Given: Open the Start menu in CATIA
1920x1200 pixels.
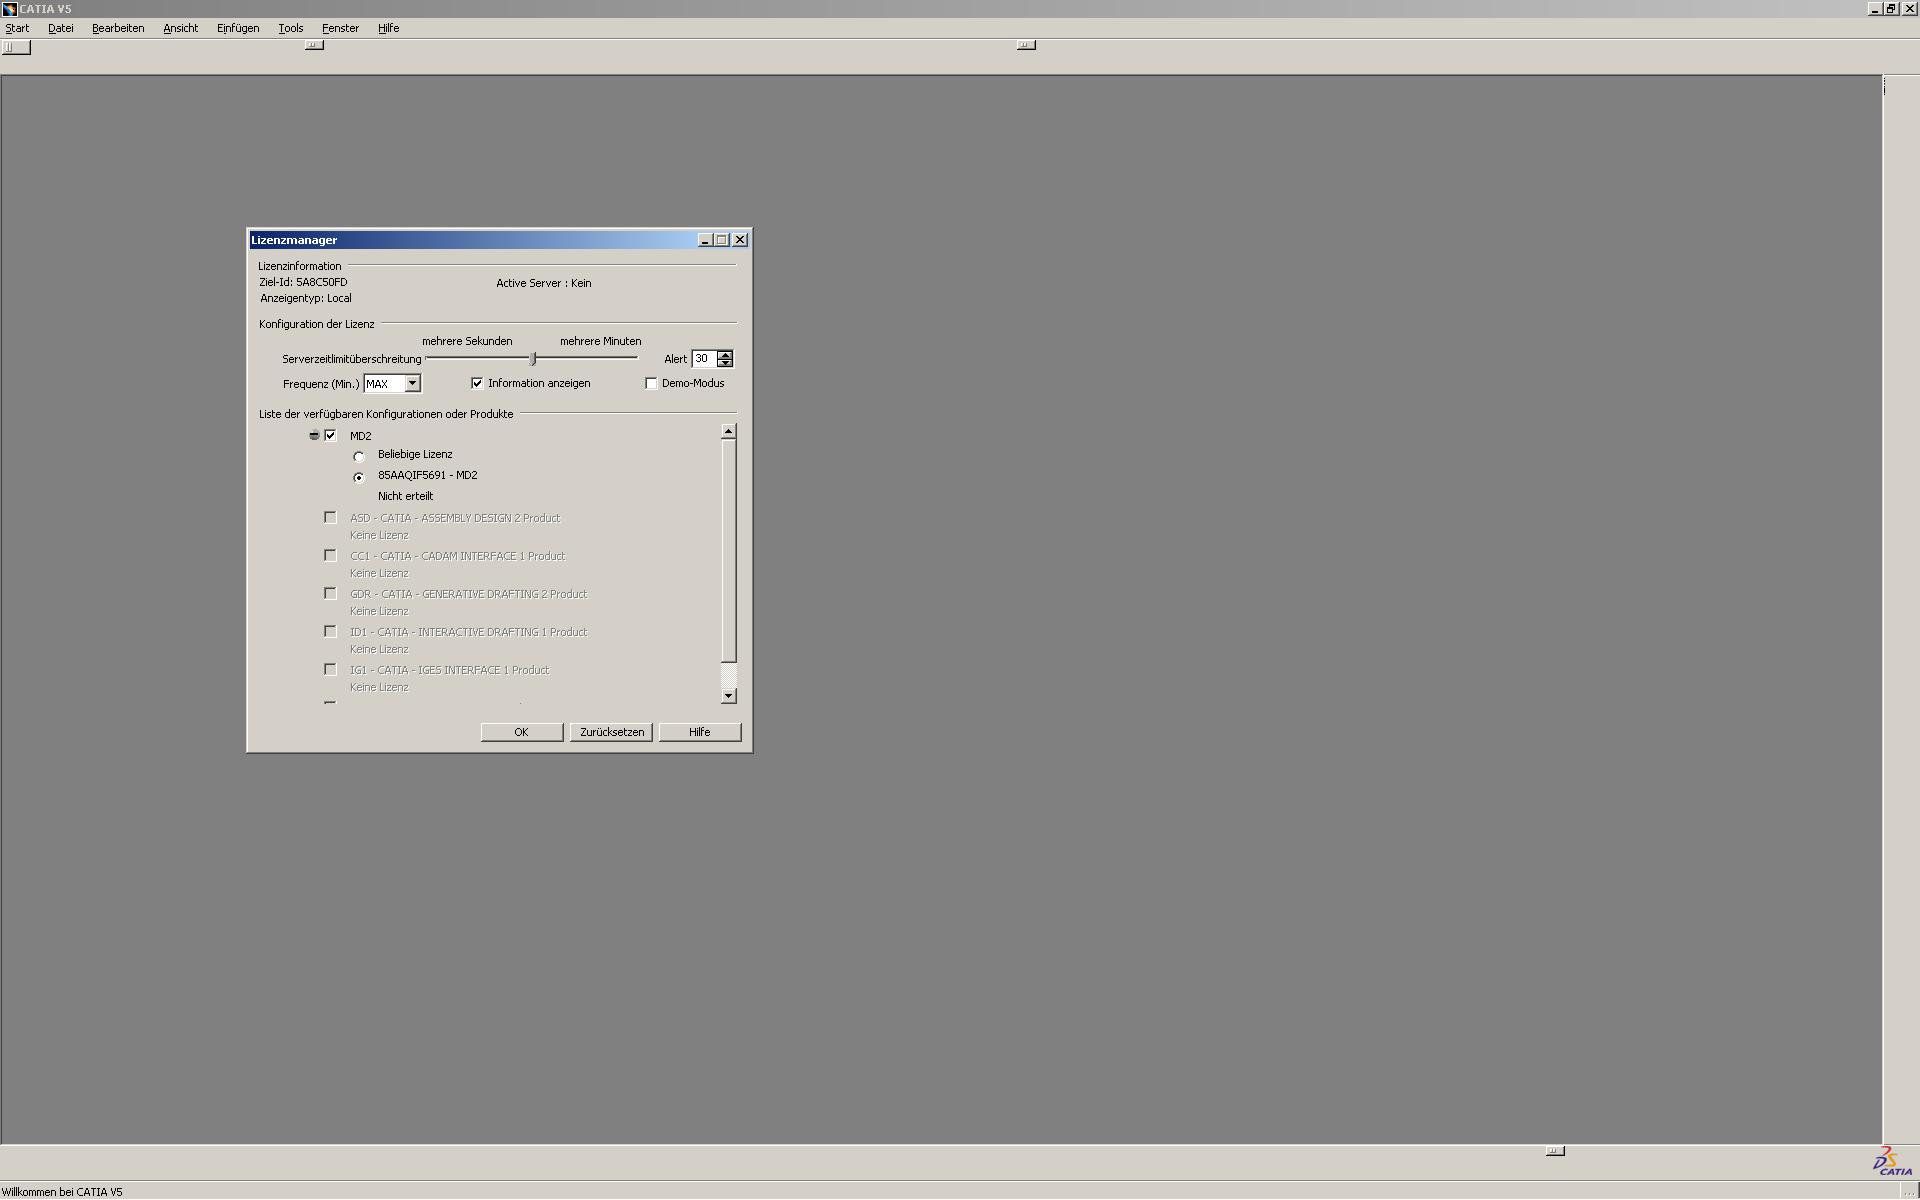Looking at the screenshot, I should tap(17, 28).
